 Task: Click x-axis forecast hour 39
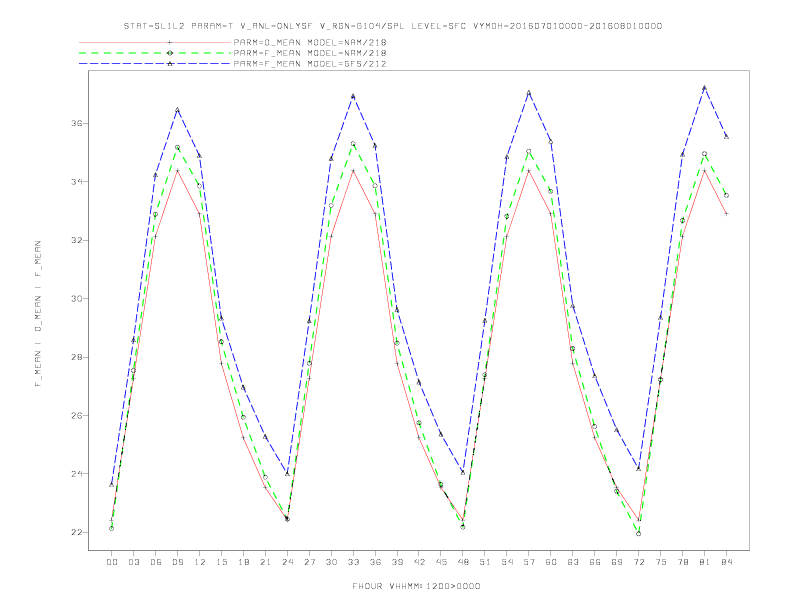coord(397,562)
